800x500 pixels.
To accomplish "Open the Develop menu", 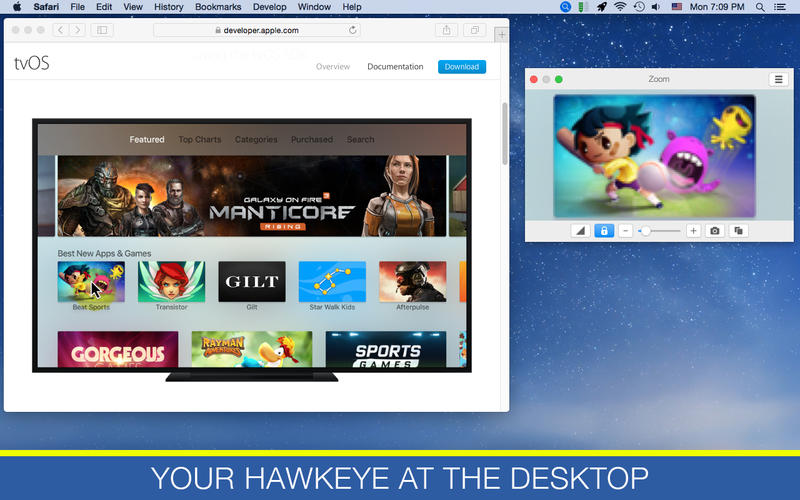I will (269, 7).
